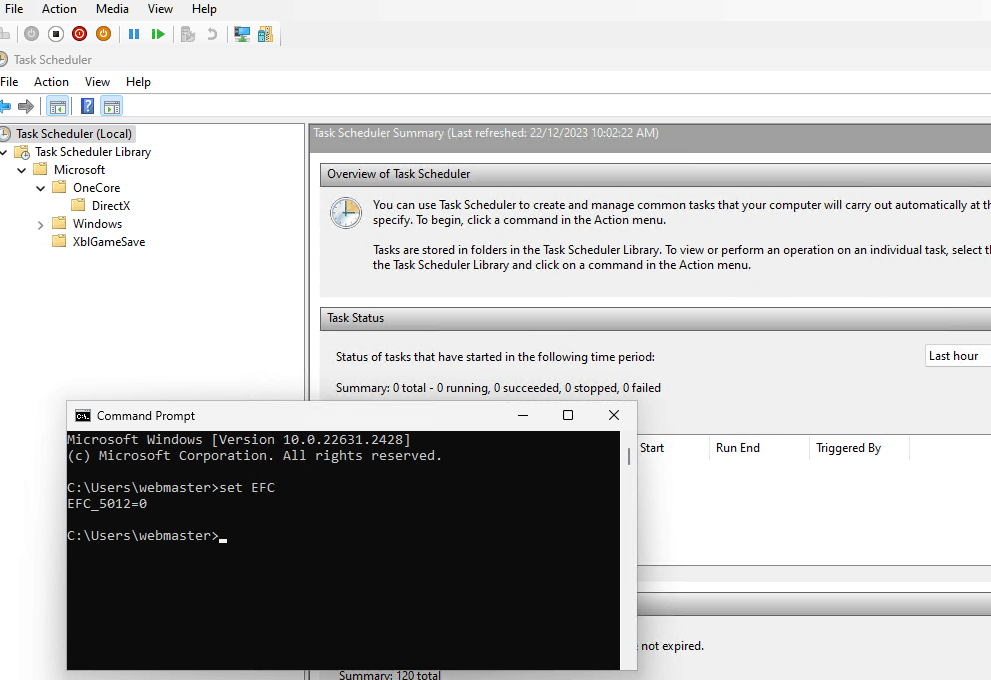Image resolution: width=991 pixels, height=680 pixels.
Task: Toggle the Show/Hide Console Tree button
Action: (58, 107)
